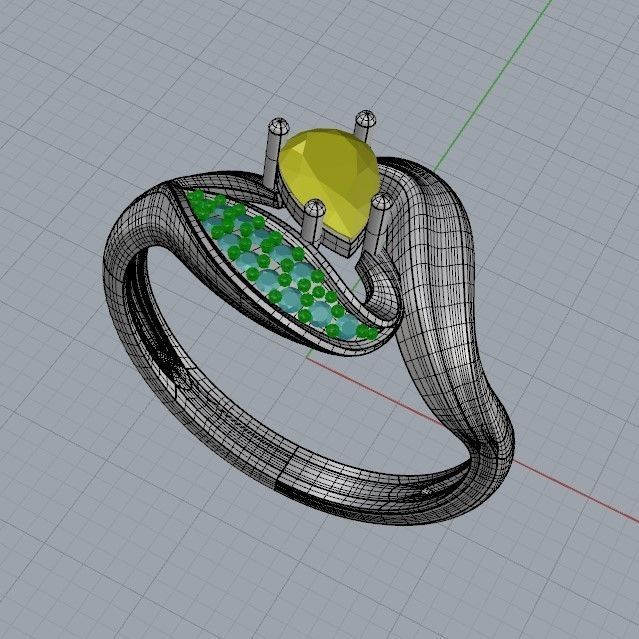The width and height of the screenshot is (639, 639).
Task: Pick the rear prong behind the yellow stone's right side
Action: point(364,126)
